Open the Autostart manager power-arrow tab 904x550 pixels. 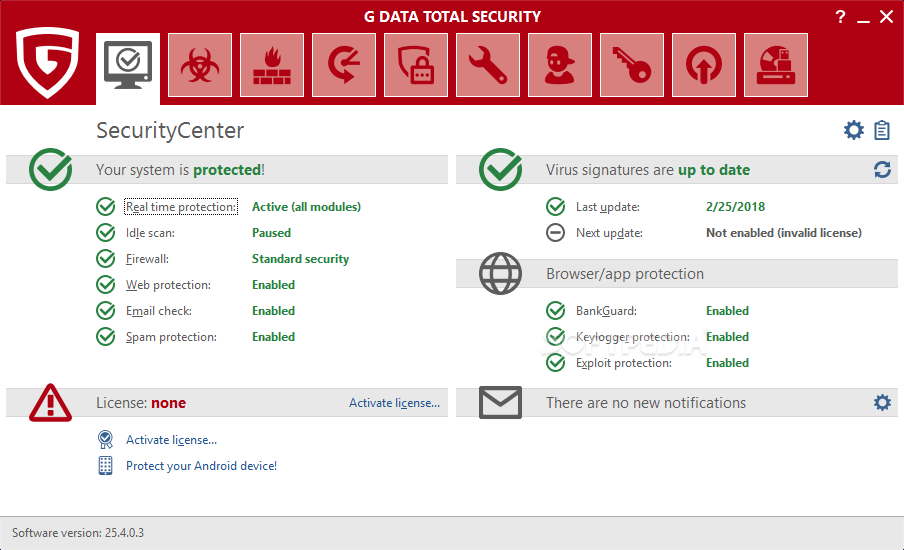pyautogui.click(x=704, y=65)
